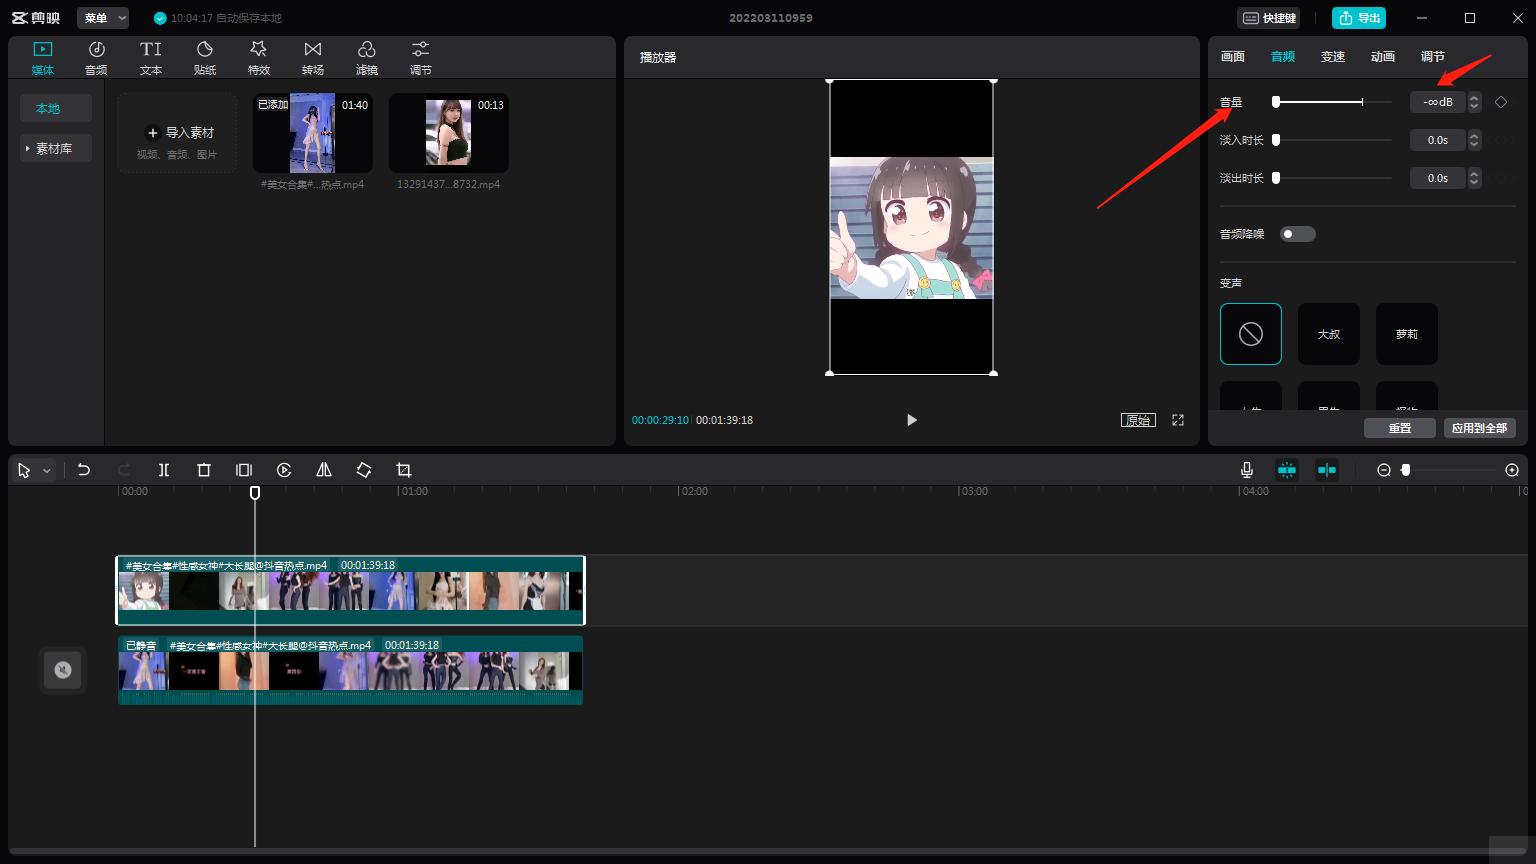Click the 音量 volume slider track
Screen dimensions: 1536x864
tap(1332, 102)
